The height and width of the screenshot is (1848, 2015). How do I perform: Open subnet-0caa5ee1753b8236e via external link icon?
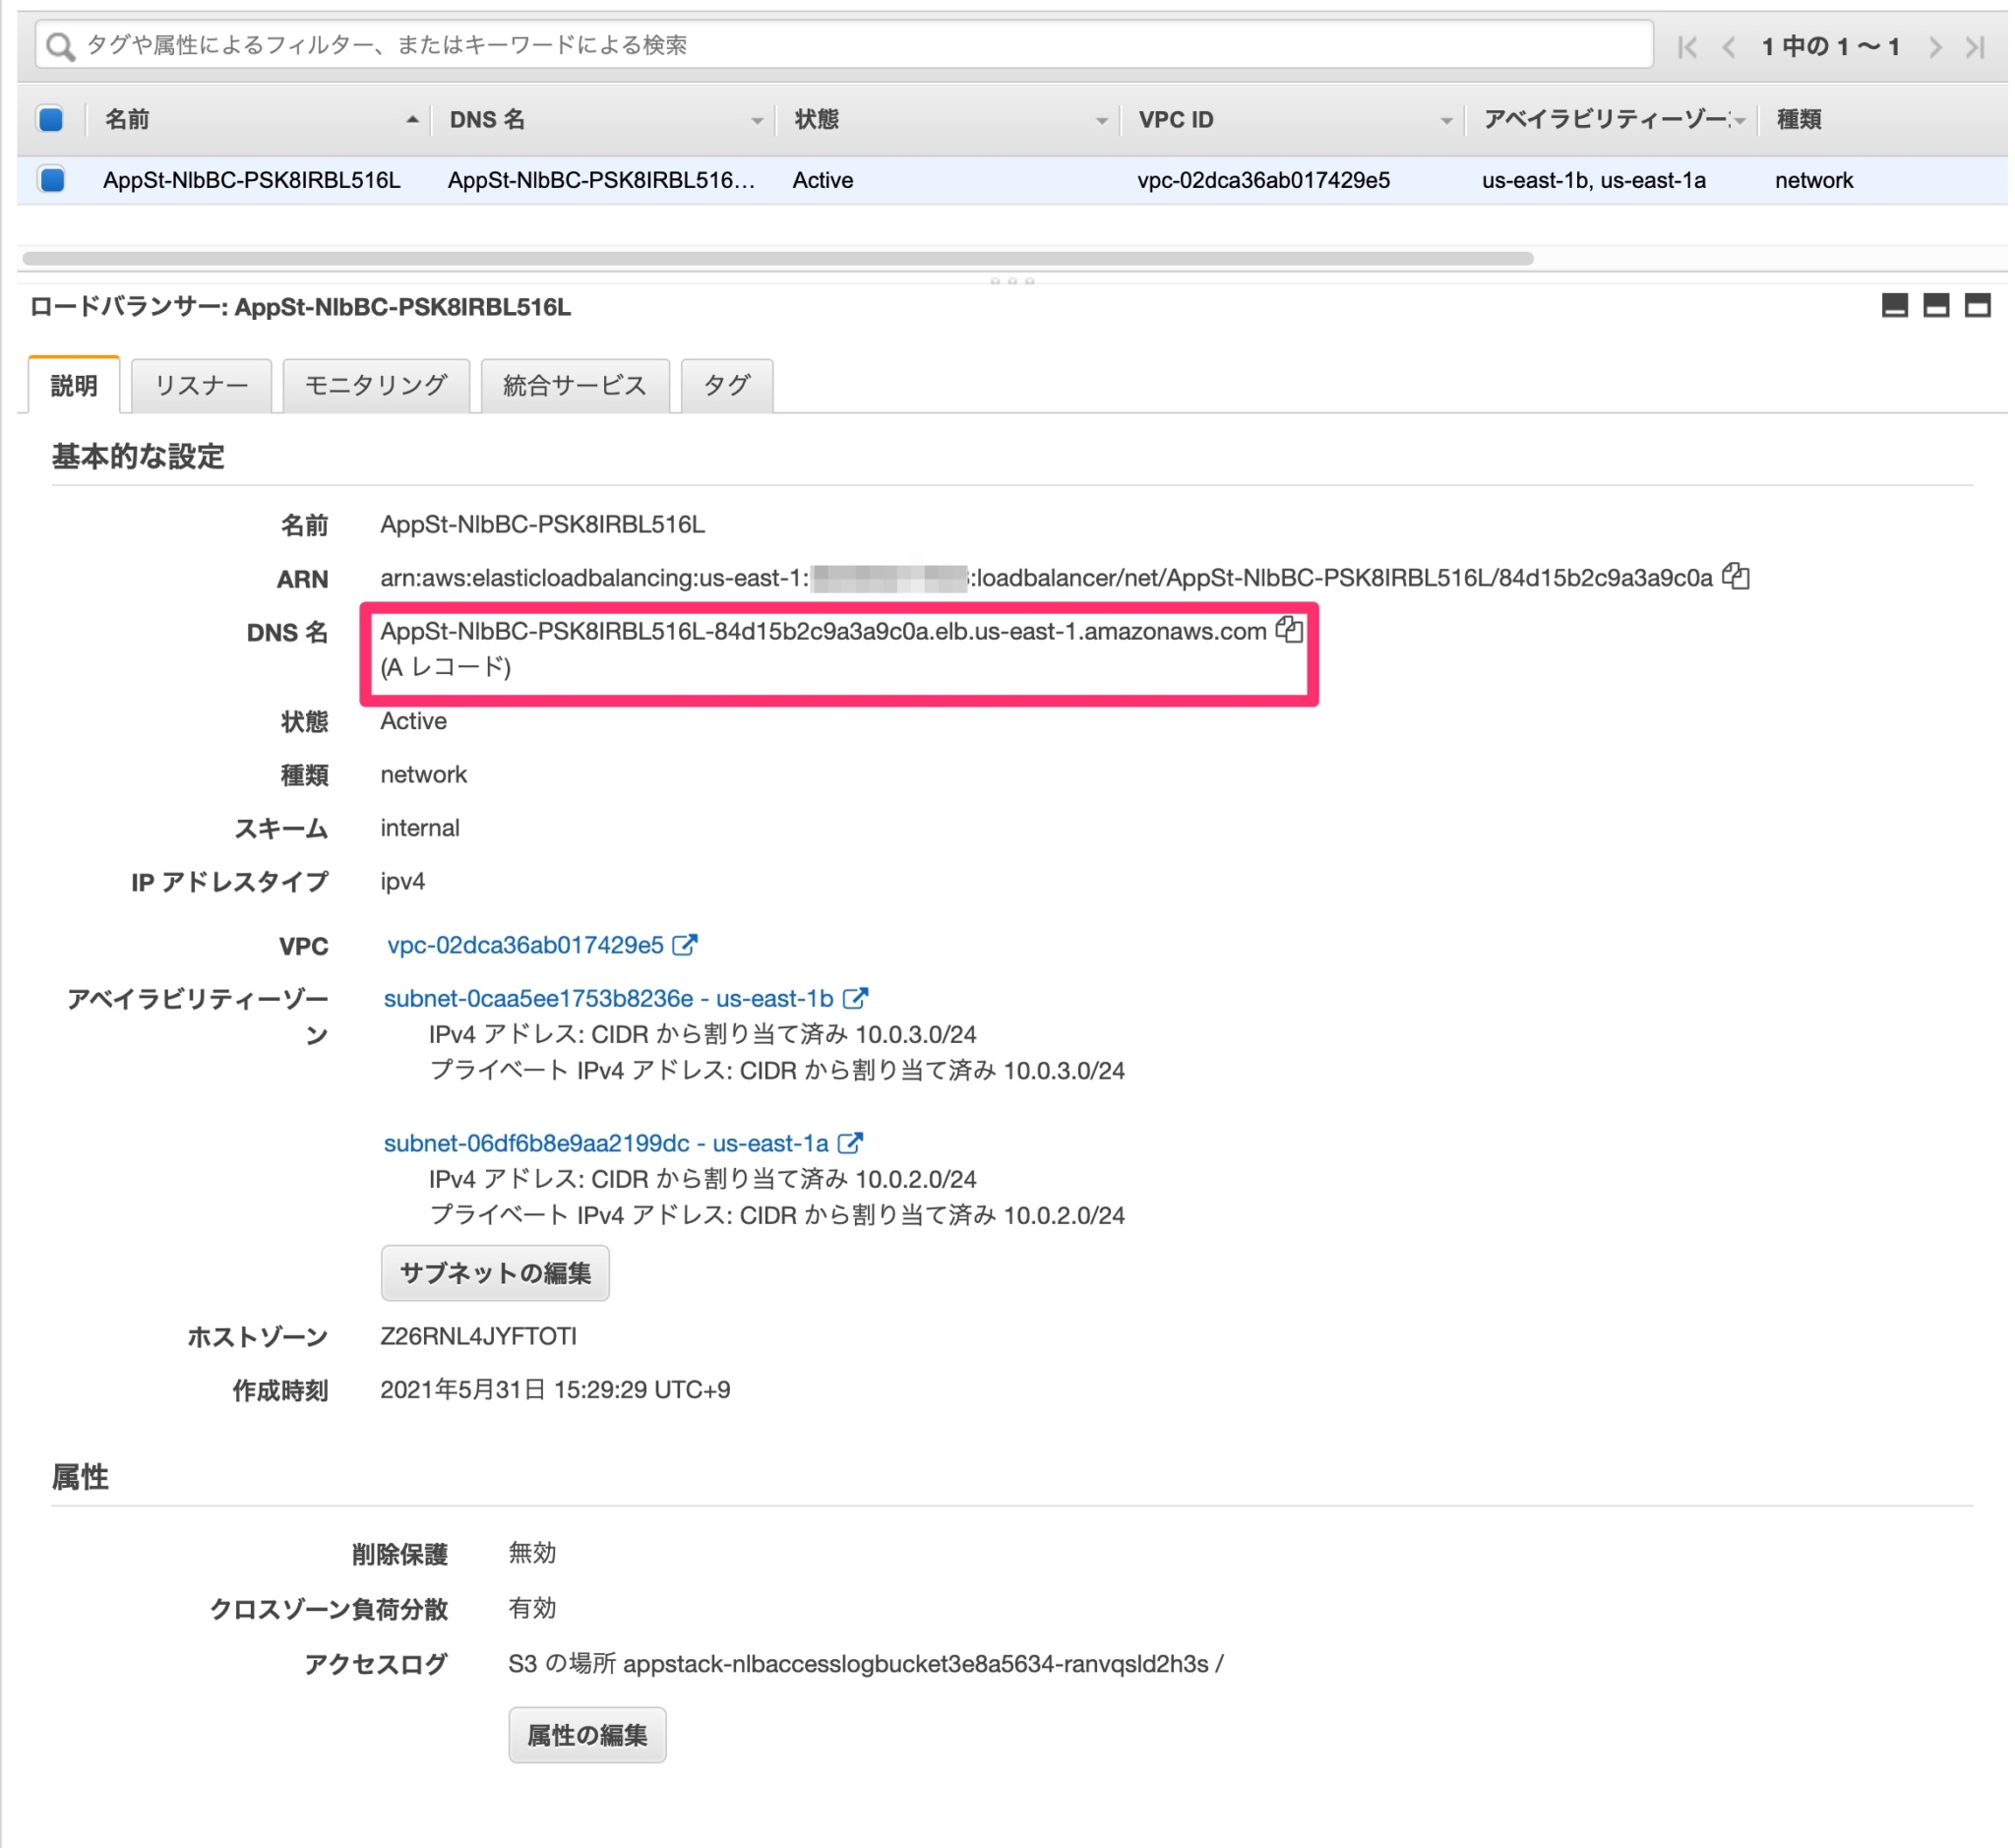(855, 997)
